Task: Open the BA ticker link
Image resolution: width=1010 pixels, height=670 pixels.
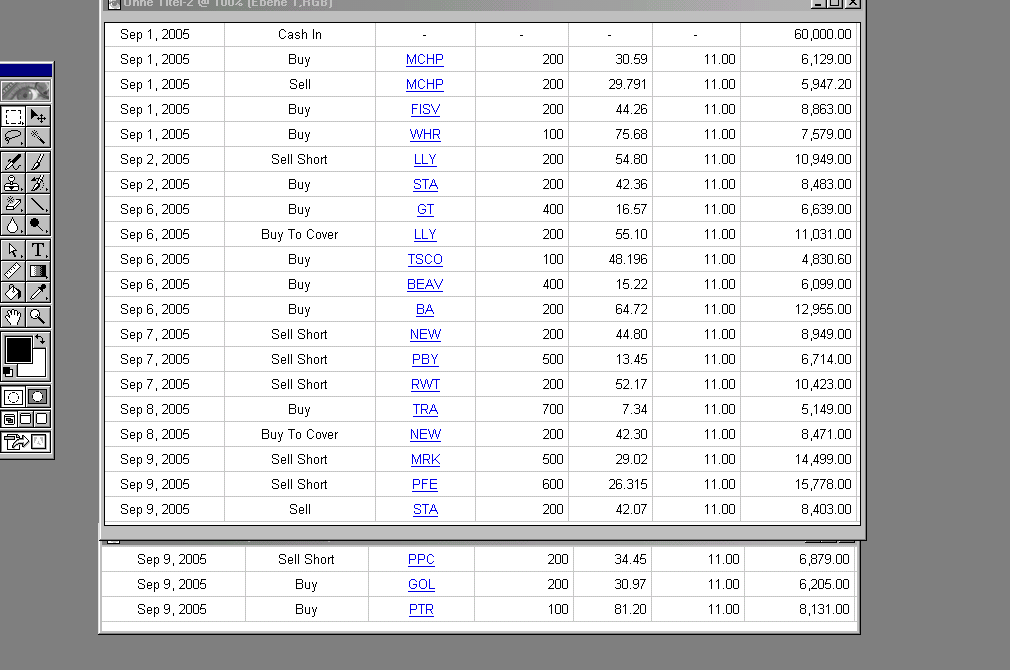Action: (x=425, y=310)
